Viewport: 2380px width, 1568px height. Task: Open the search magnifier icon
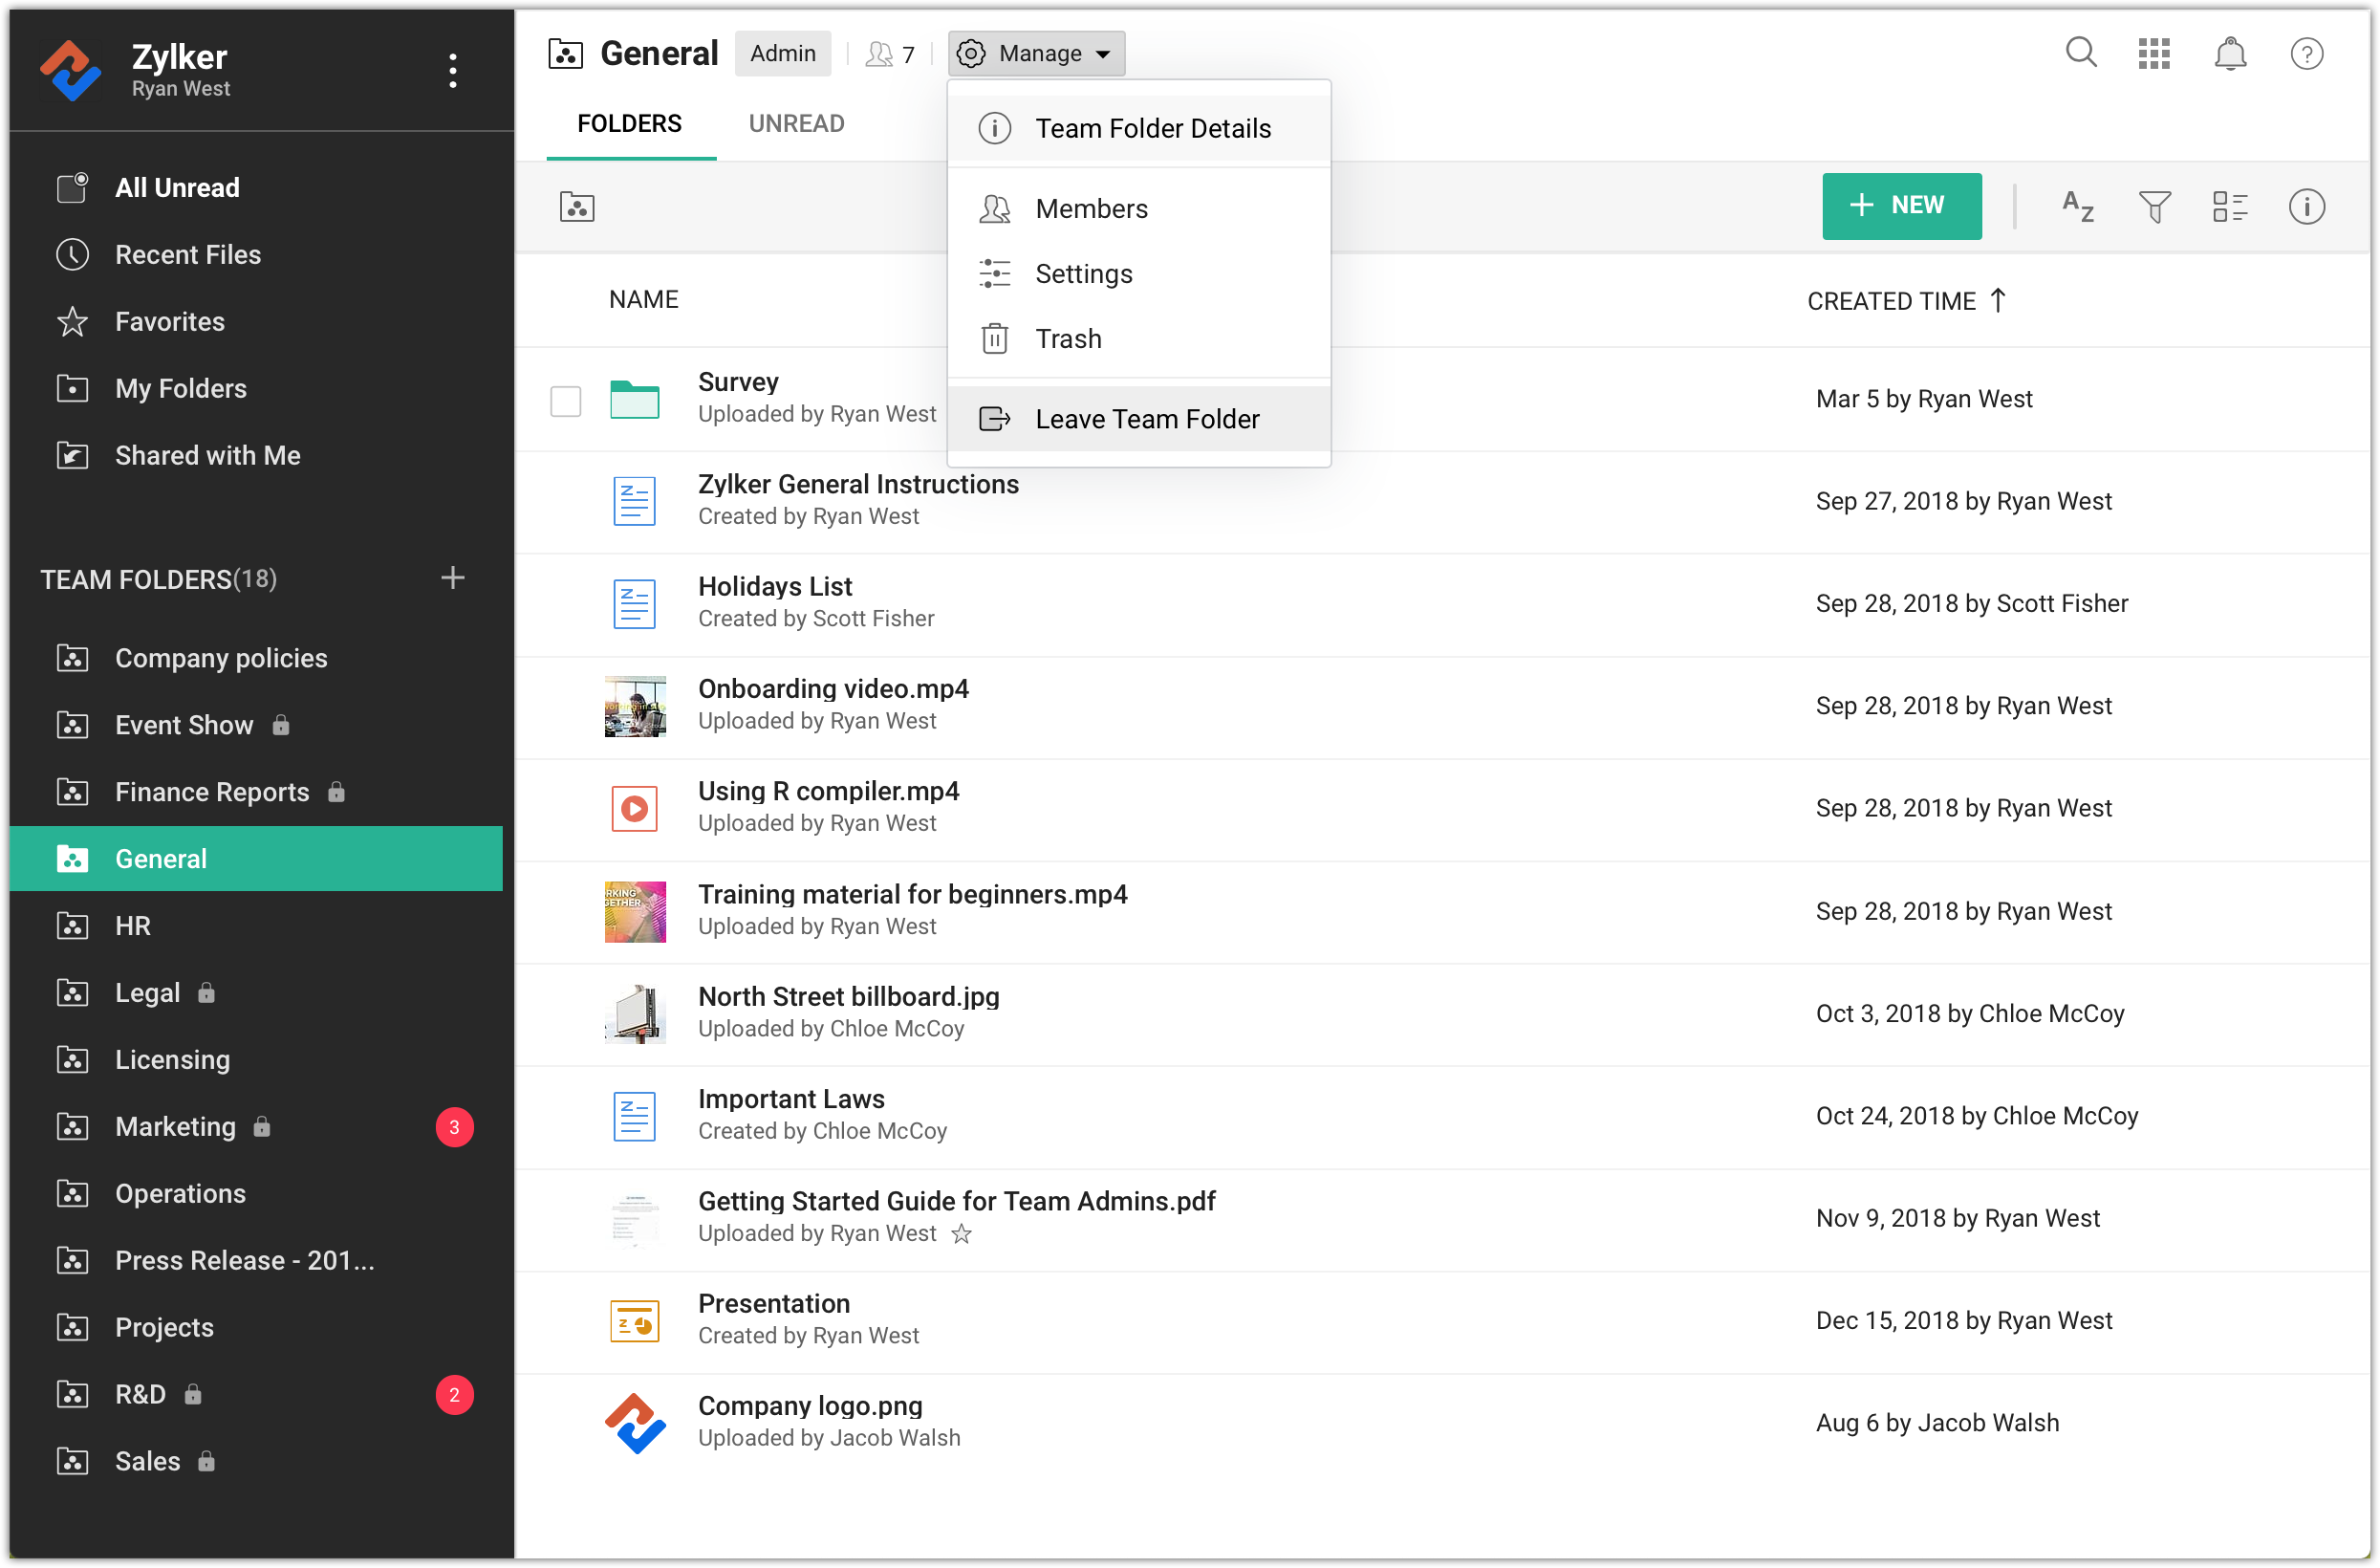tap(2081, 53)
